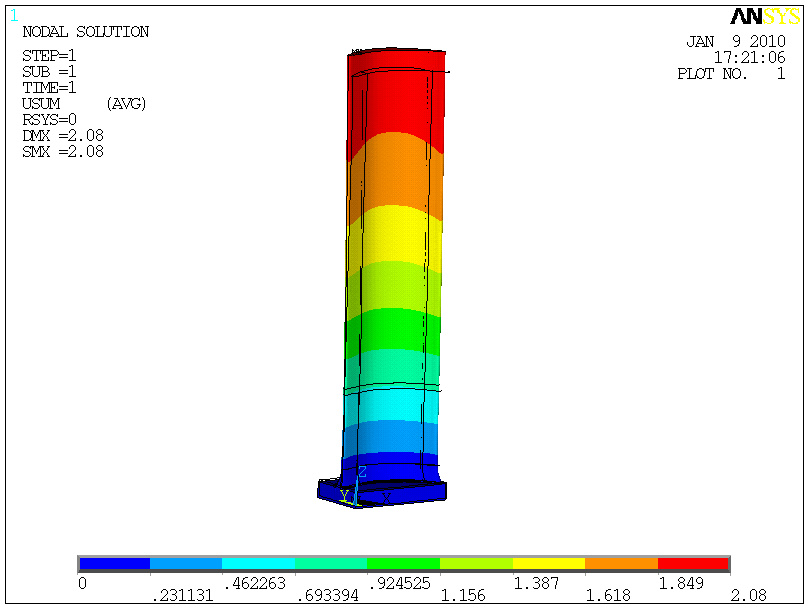Viewport: 810px width, 610px height.
Task: Click the USUM label
Action: pos(41,103)
